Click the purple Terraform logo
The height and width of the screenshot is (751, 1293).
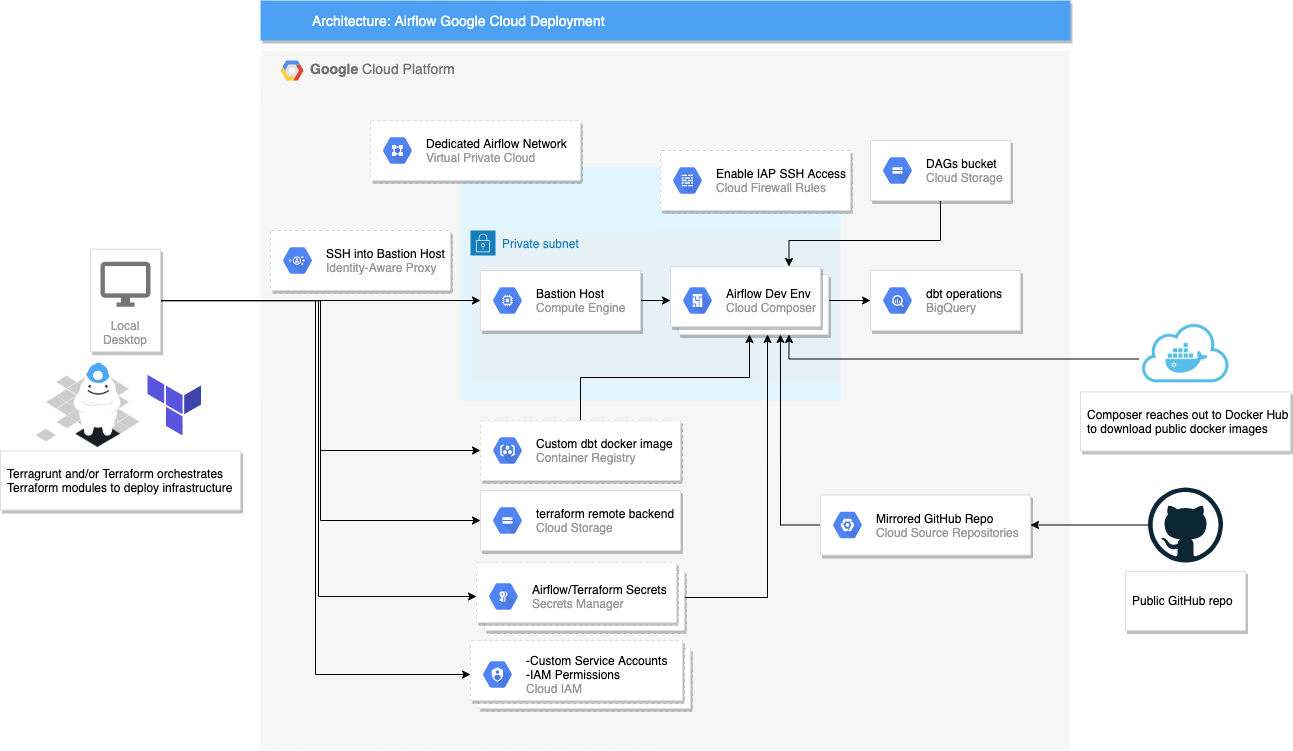click(x=174, y=404)
